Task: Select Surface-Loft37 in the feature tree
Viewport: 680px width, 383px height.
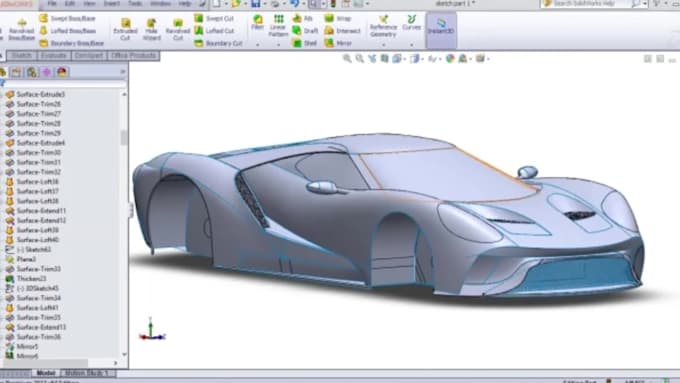Action: click(33, 191)
